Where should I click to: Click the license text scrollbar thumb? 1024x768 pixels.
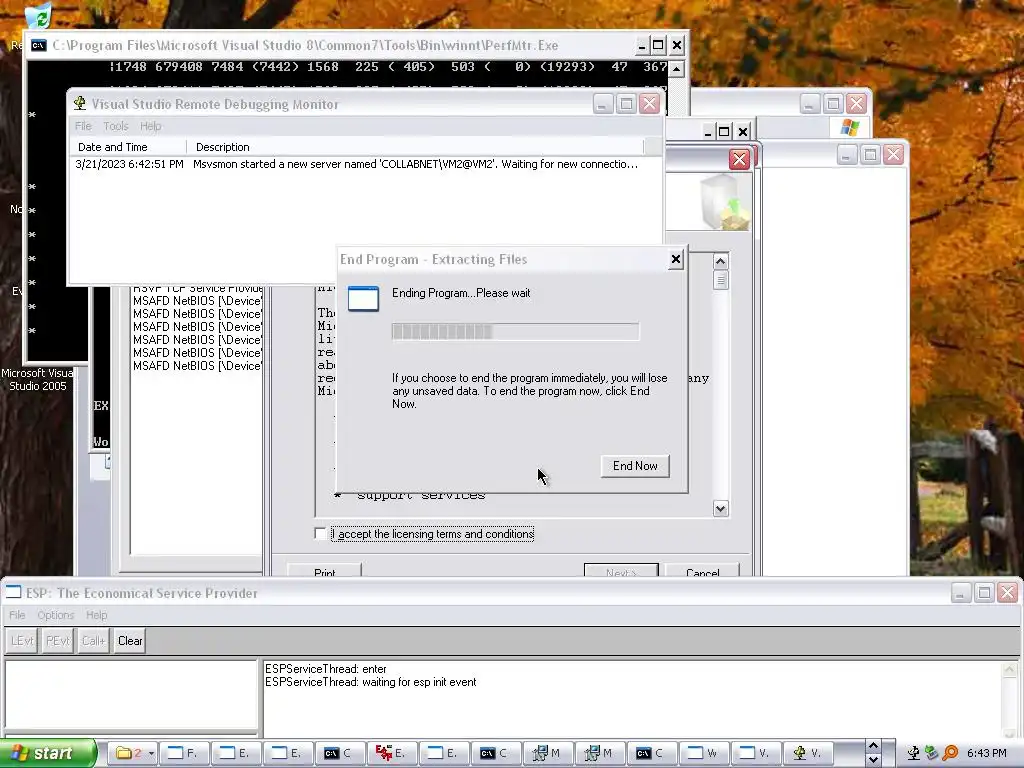pos(720,280)
